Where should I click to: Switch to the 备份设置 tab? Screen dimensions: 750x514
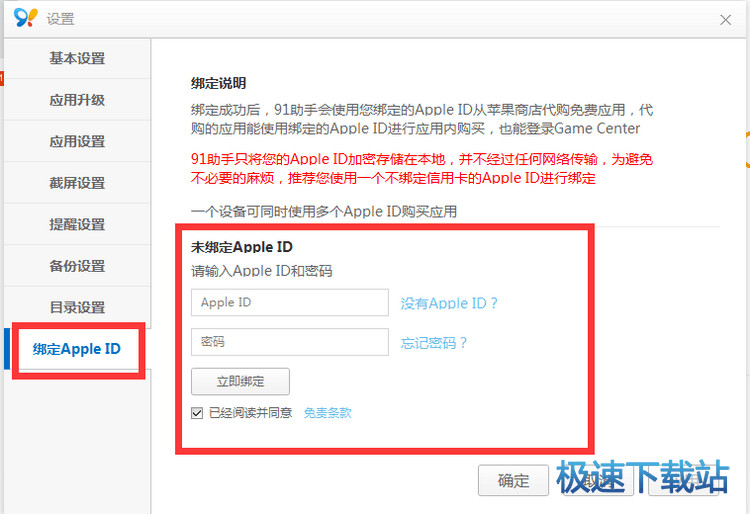[77, 266]
